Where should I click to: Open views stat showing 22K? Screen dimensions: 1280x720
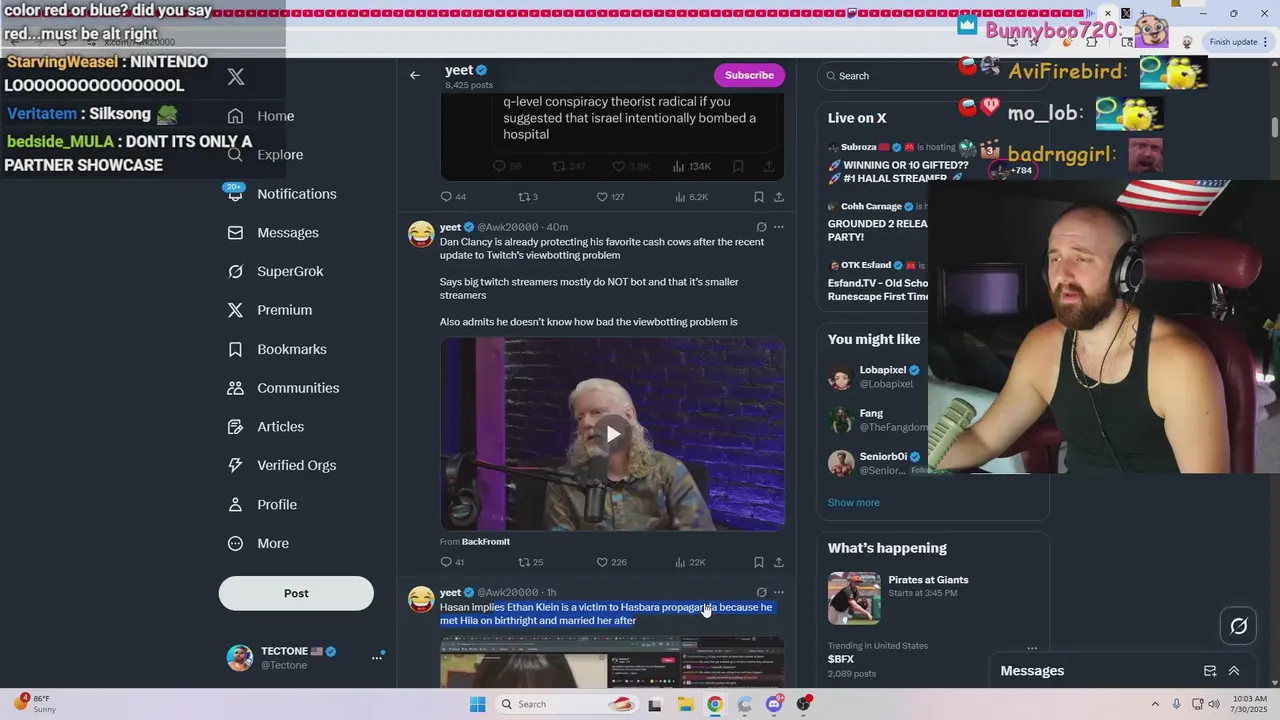pyautogui.click(x=690, y=562)
